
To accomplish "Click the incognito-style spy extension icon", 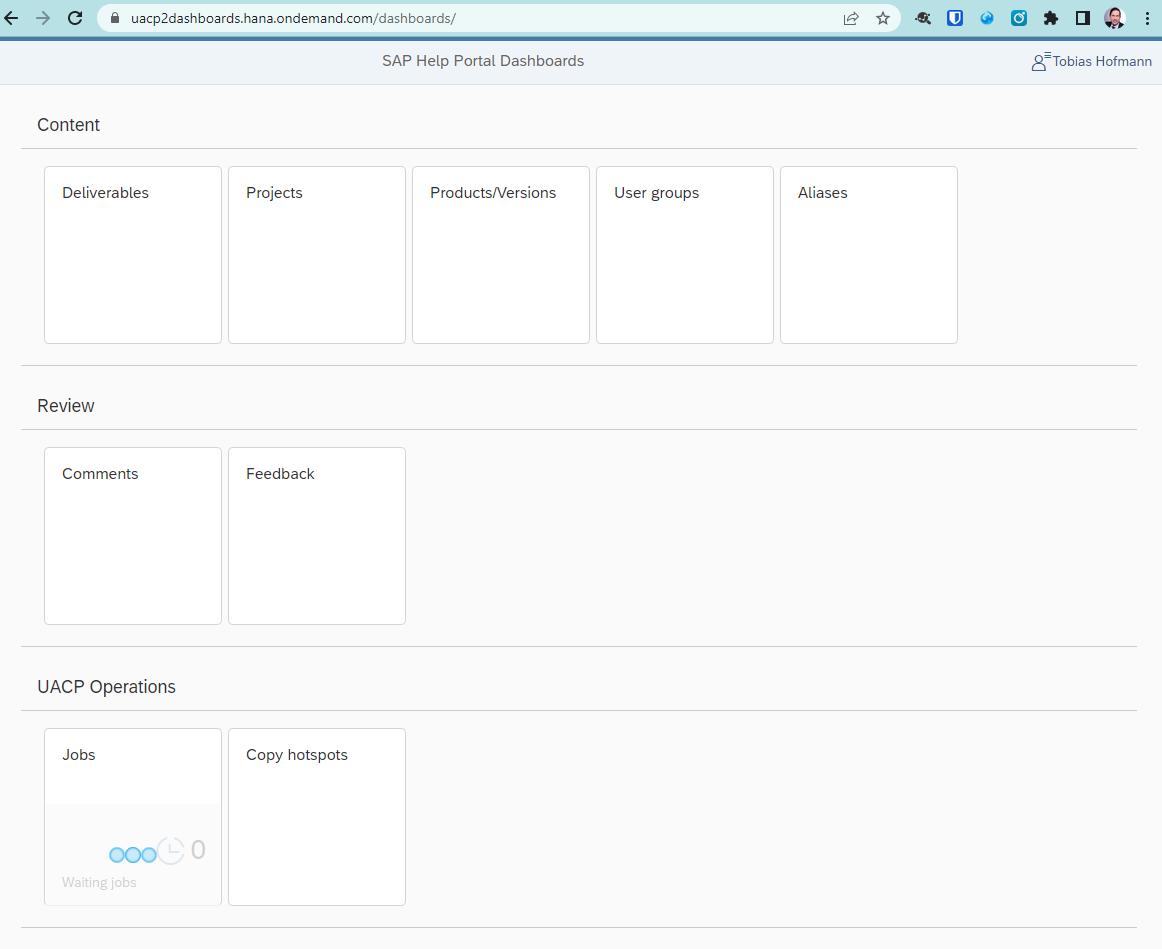I will [x=923, y=18].
